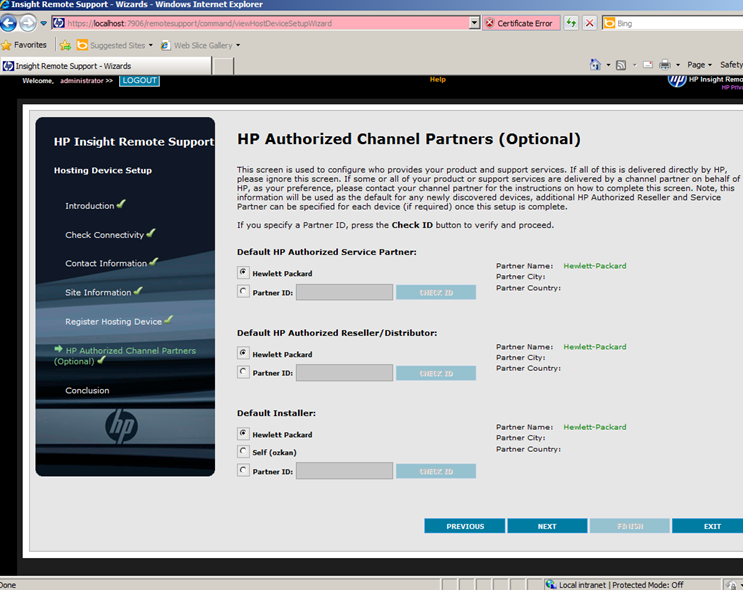Viewport: 743px width, 590px height.
Task: Click the RSS feeds icon
Action: pos(621,65)
